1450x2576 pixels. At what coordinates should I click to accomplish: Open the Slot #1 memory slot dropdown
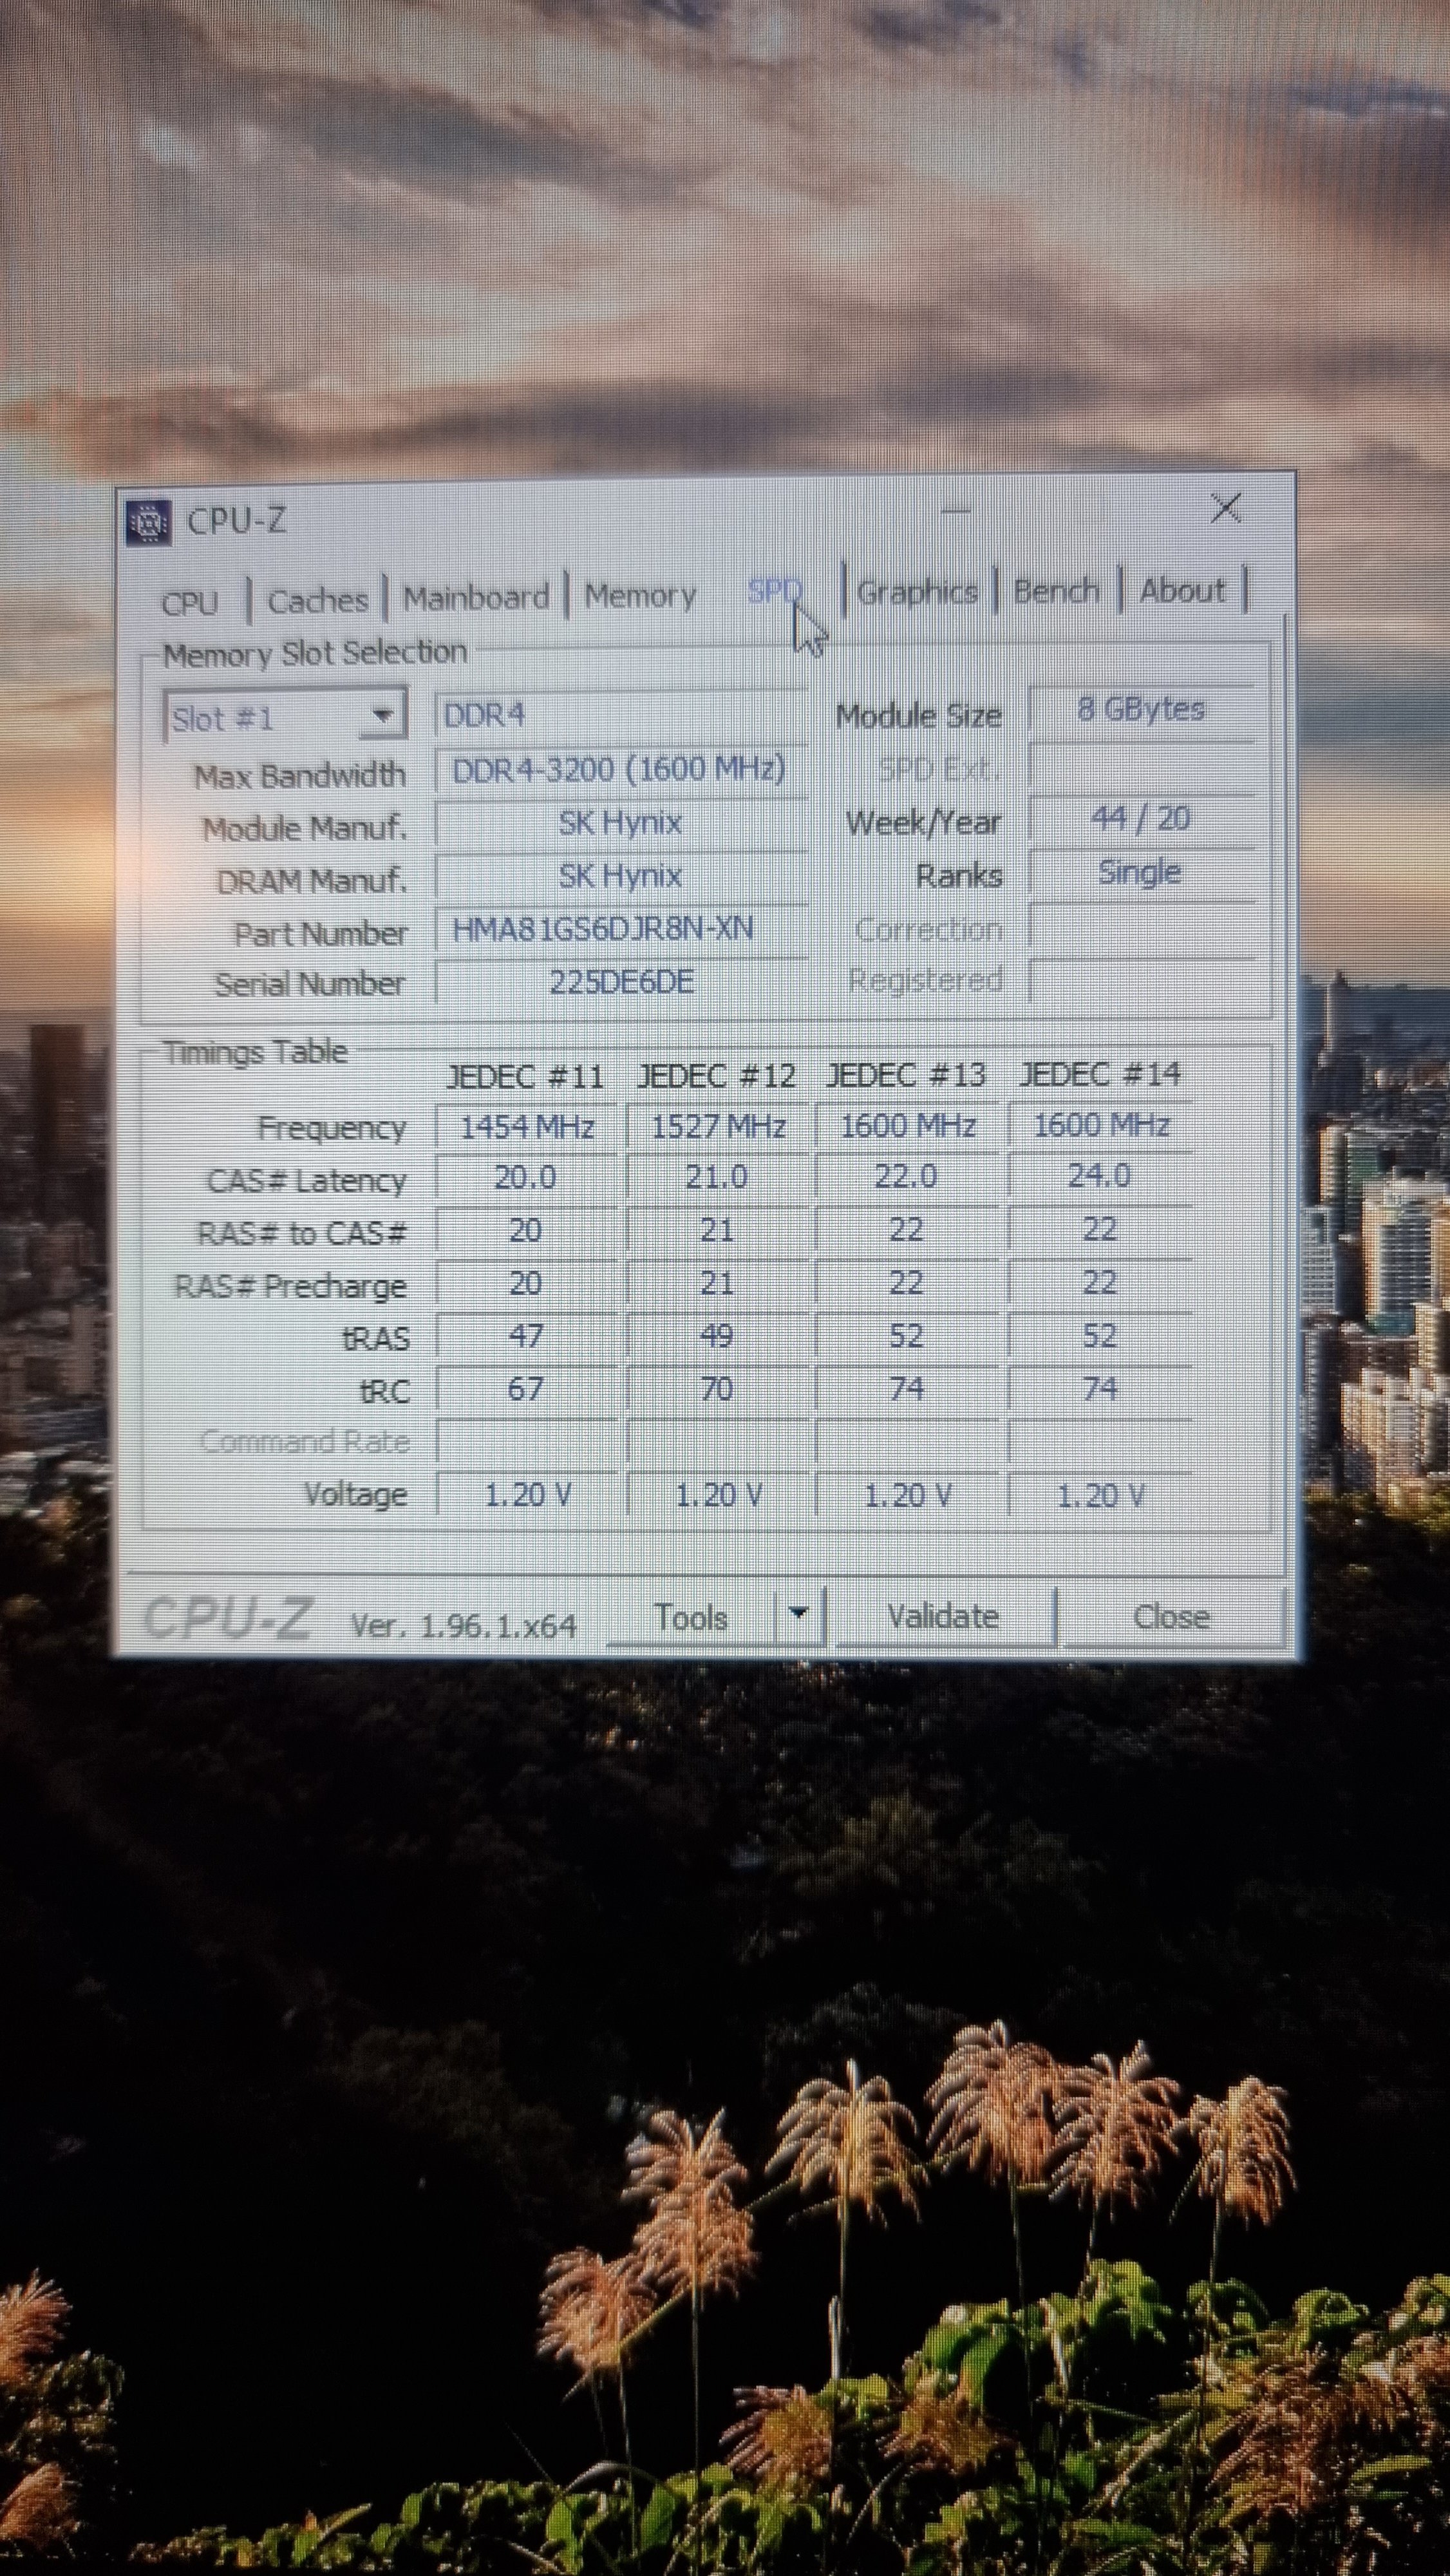381,716
